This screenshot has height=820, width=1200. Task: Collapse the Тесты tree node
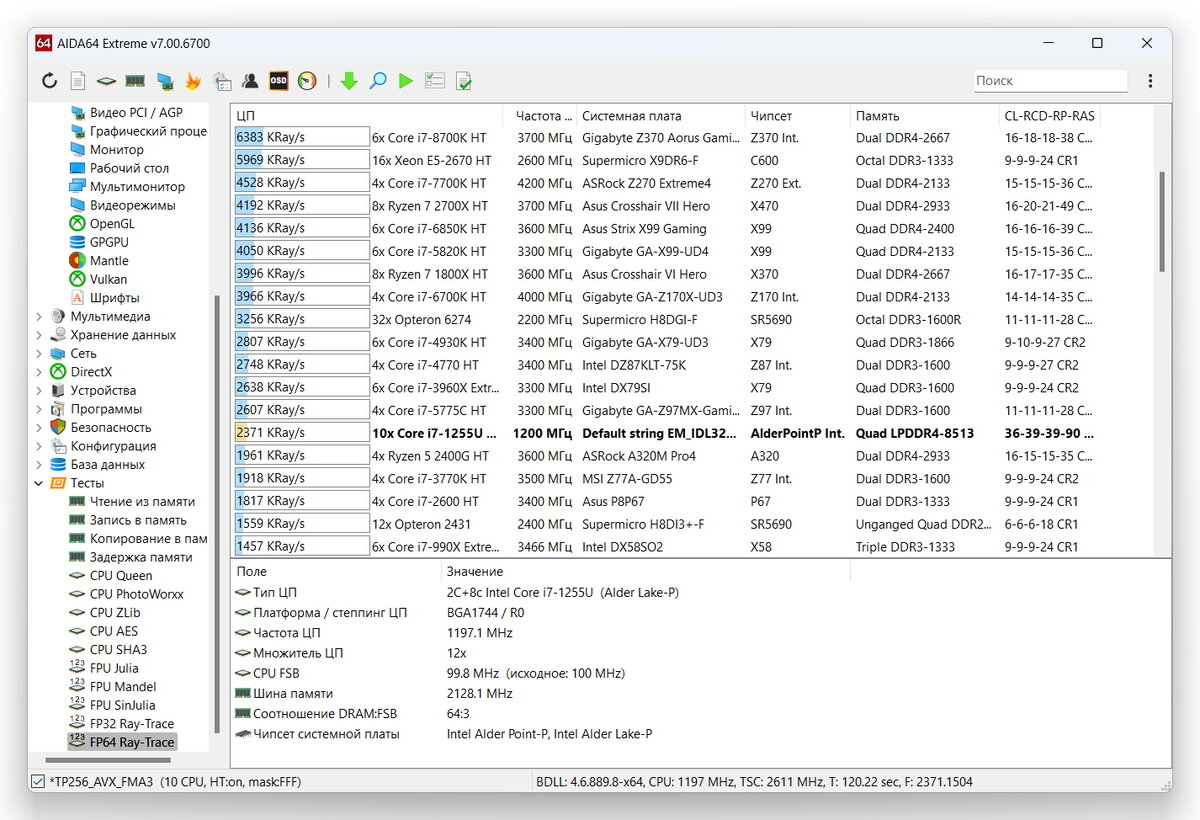tap(39, 483)
